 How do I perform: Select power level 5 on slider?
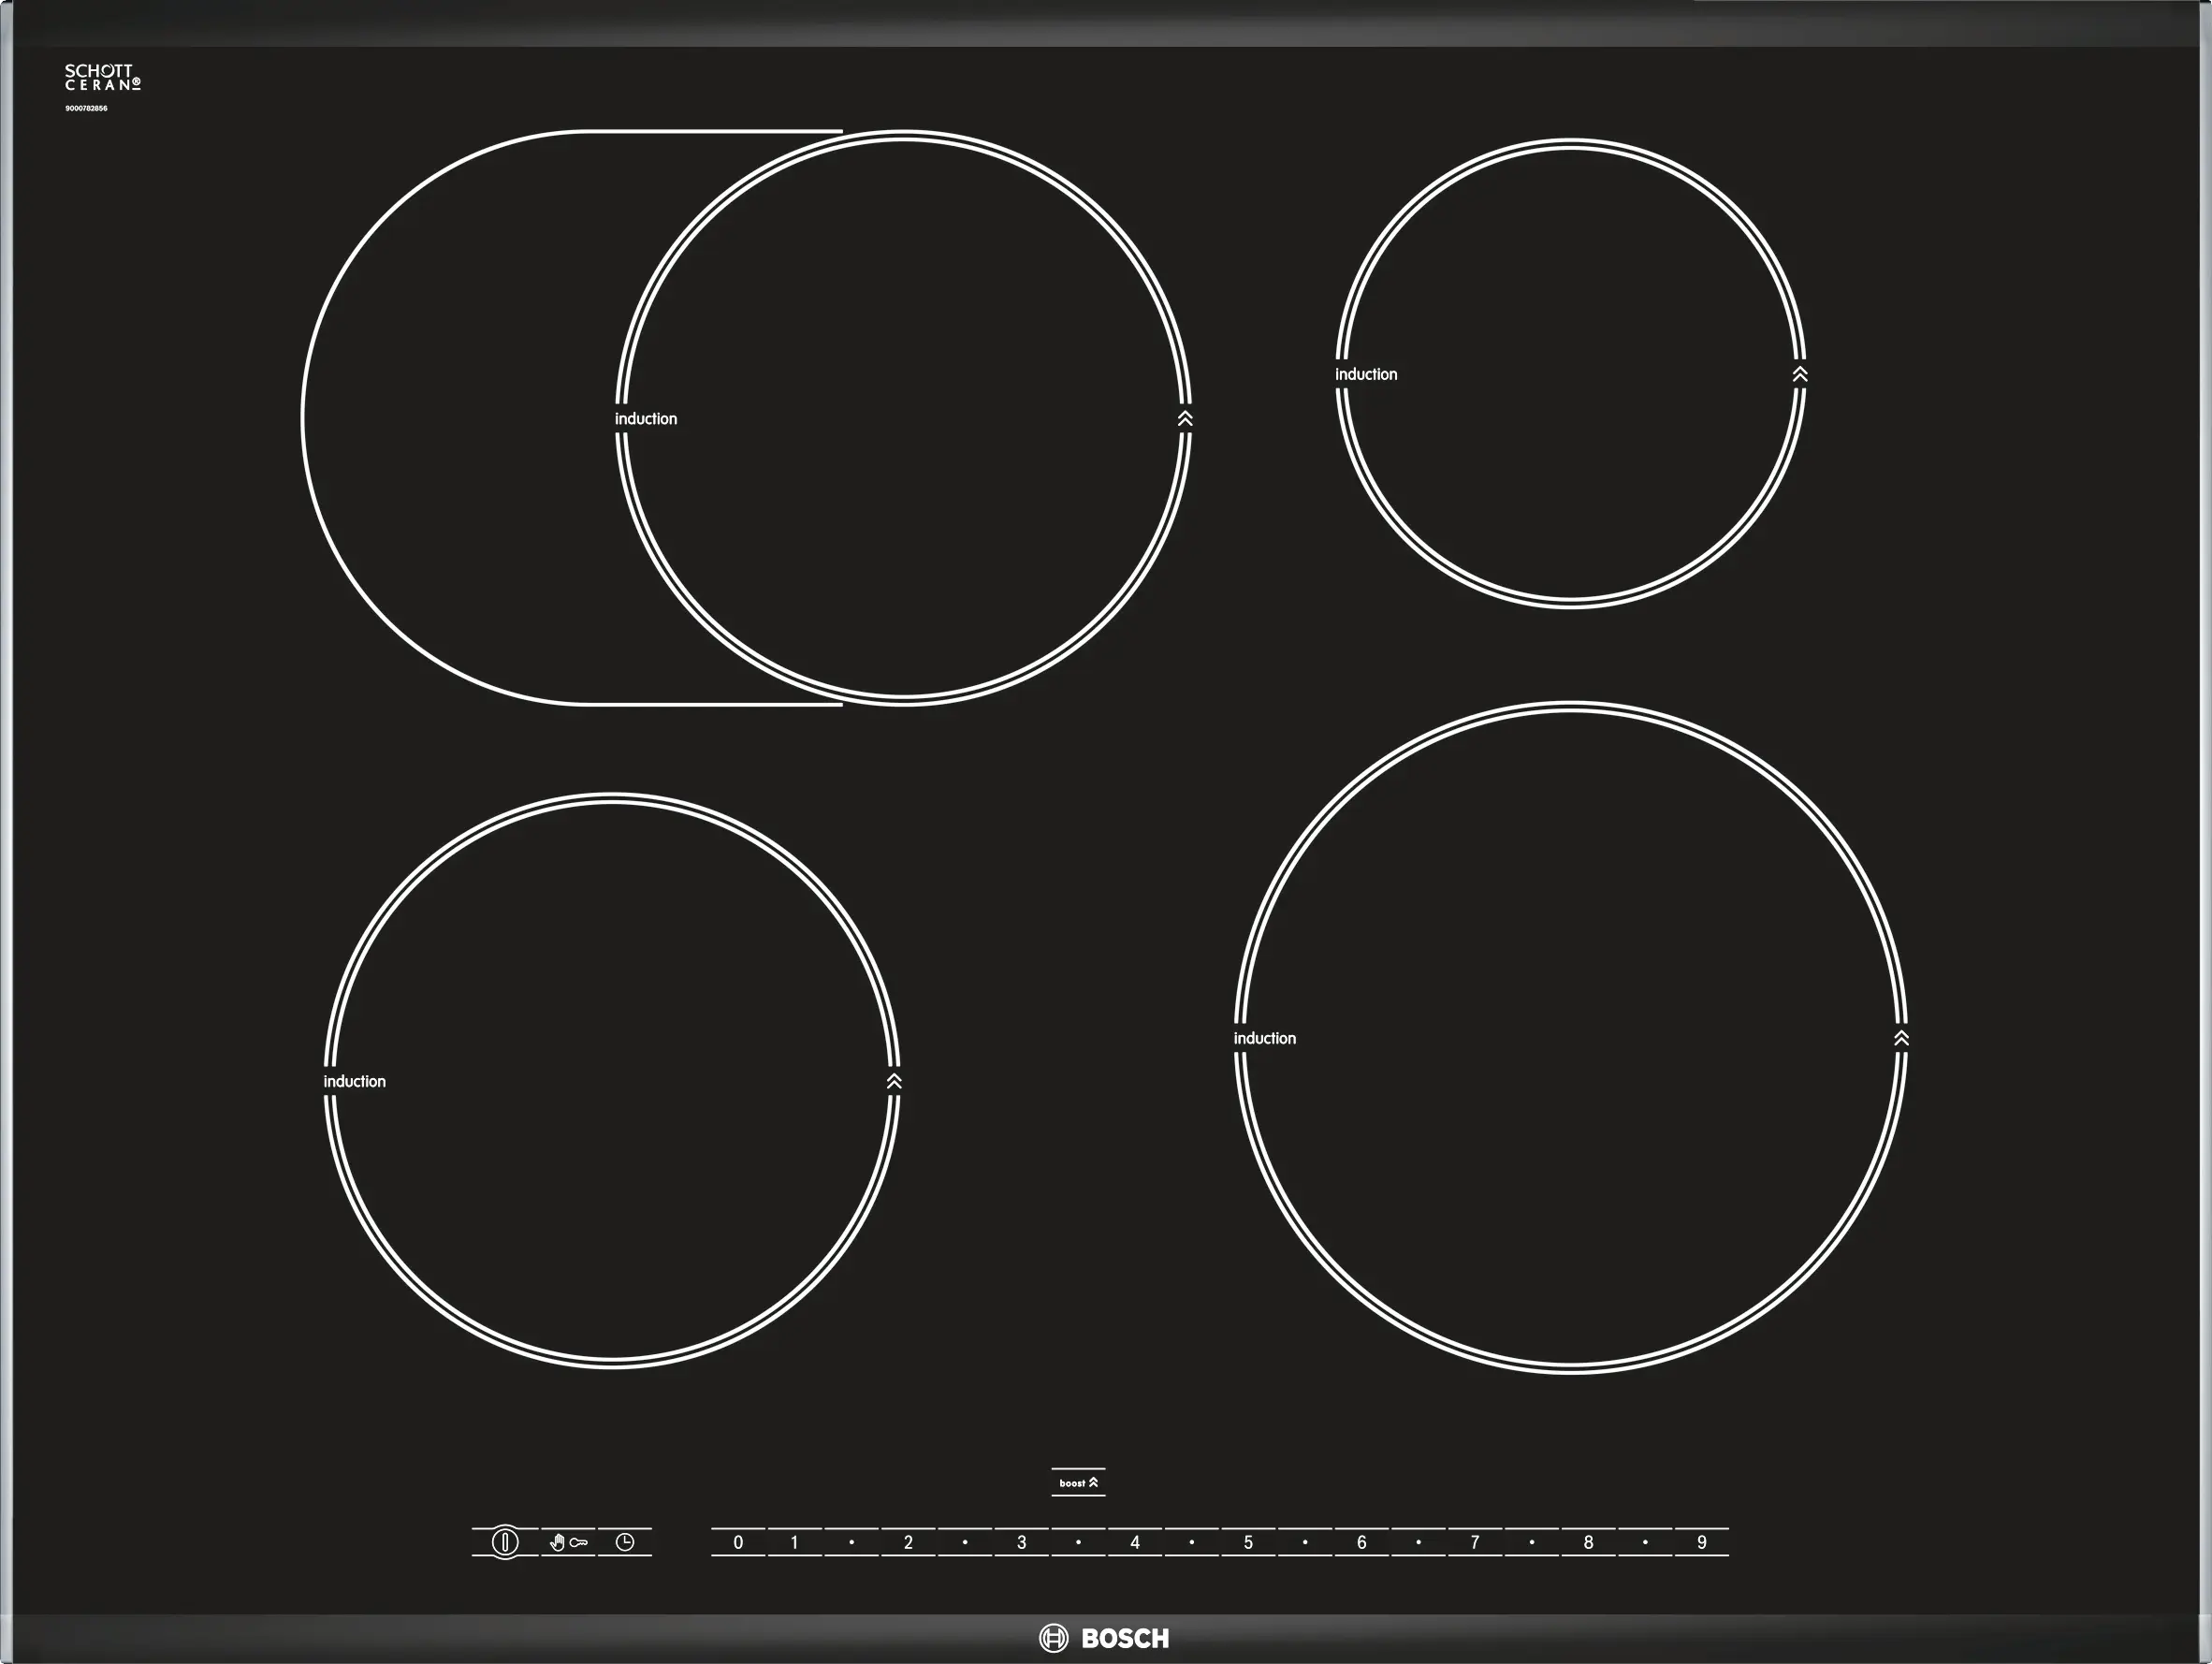click(1248, 1542)
